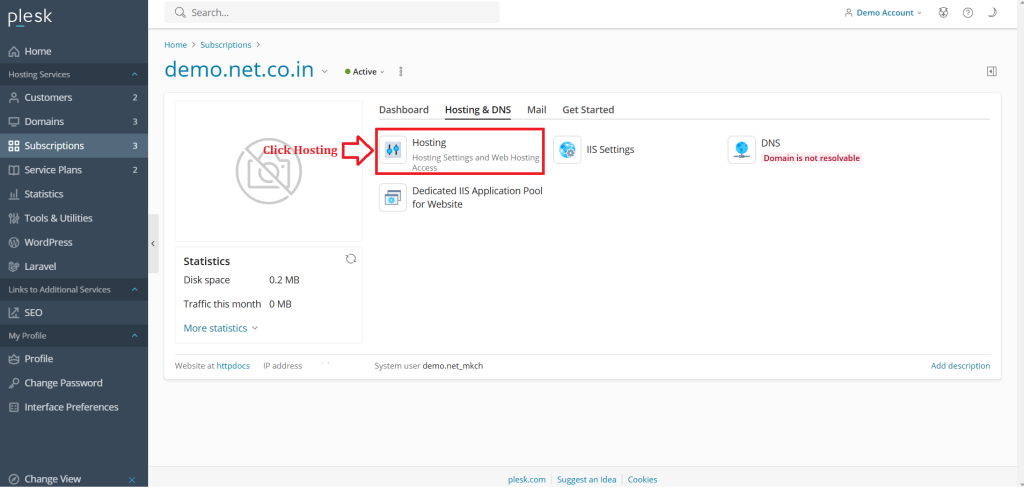Open the Active status dropdown
This screenshot has width=1024, height=498.
365,72
